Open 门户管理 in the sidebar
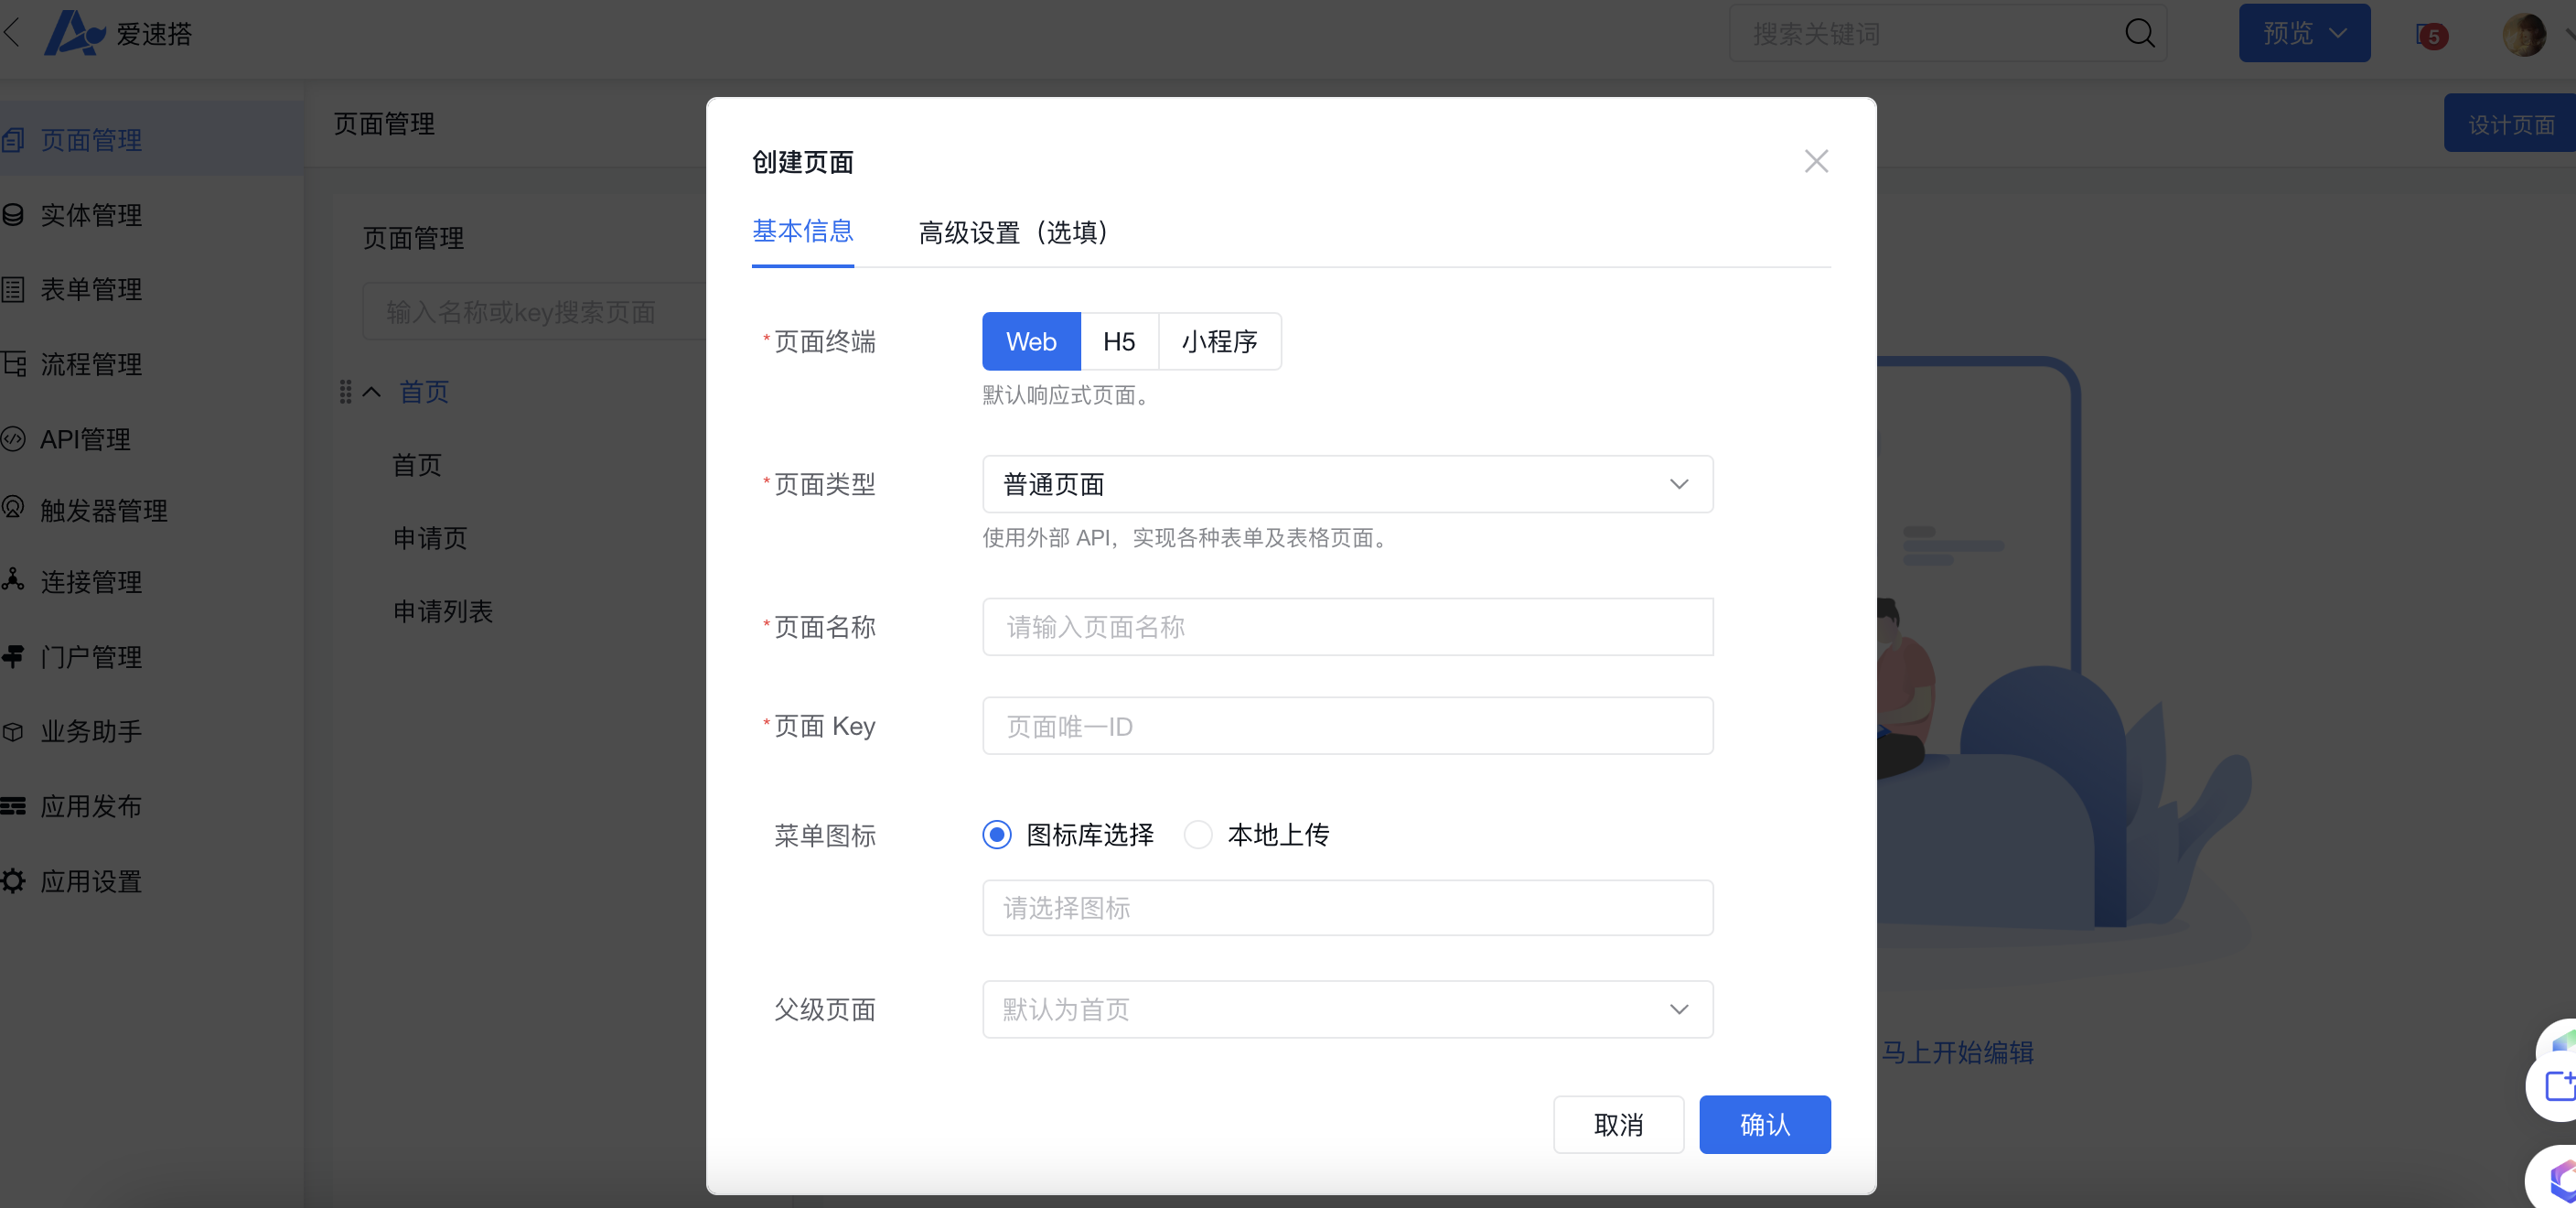Viewport: 2576px width, 1208px height. point(91,656)
